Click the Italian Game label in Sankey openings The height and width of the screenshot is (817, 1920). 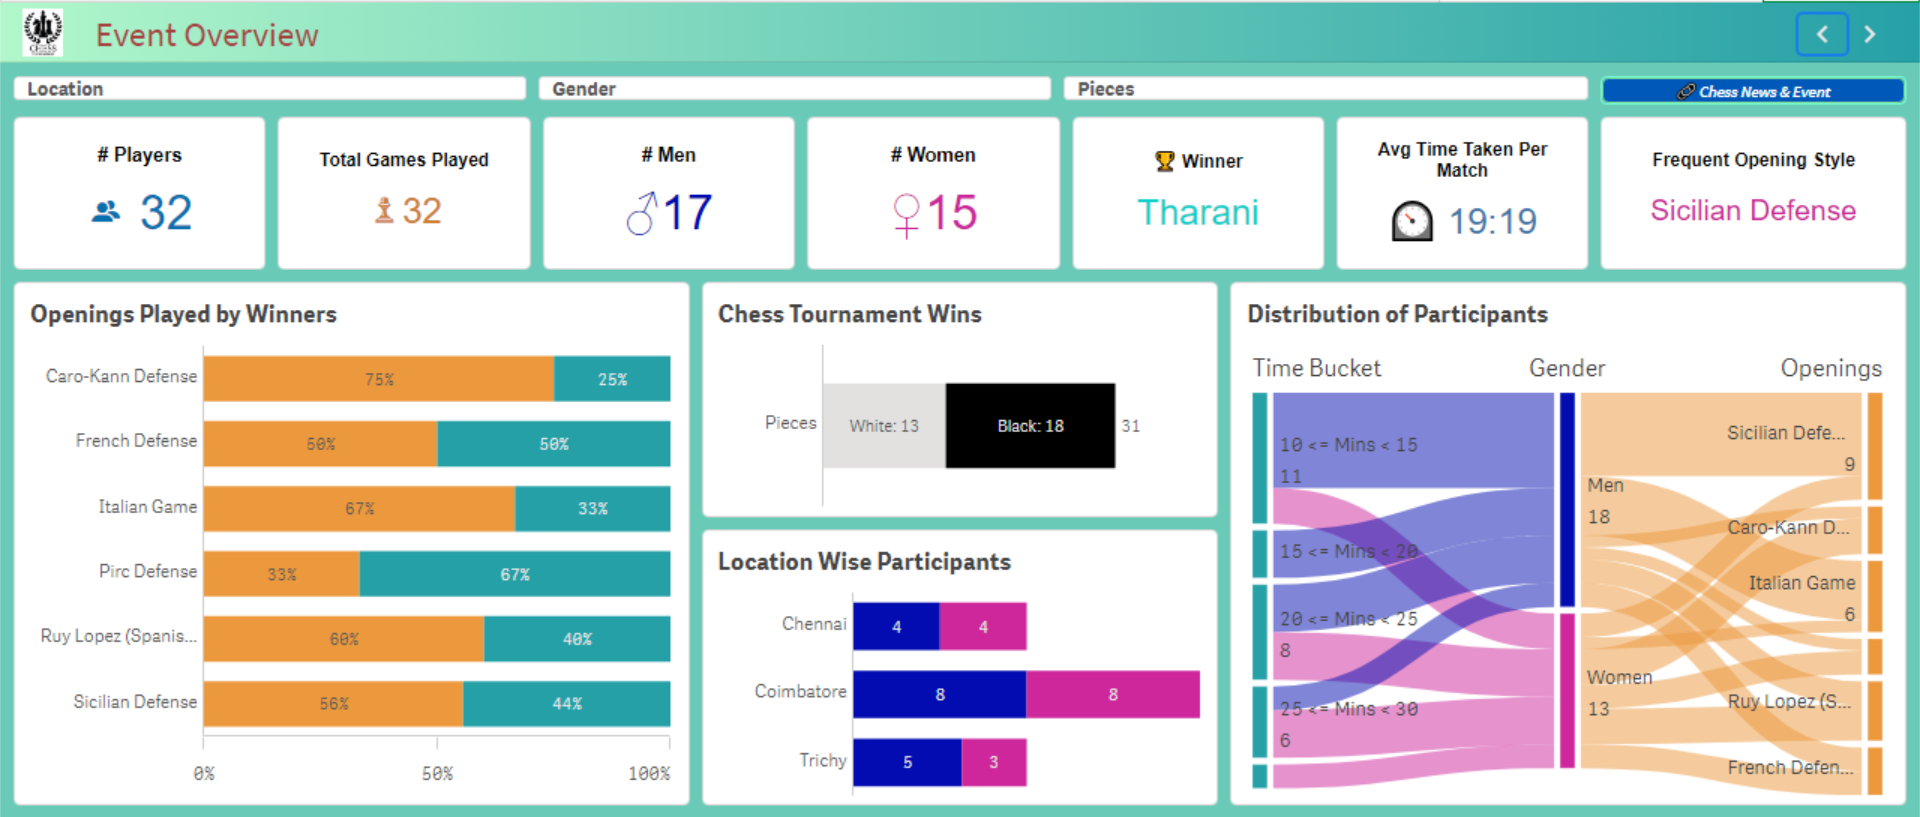[x=1802, y=583]
